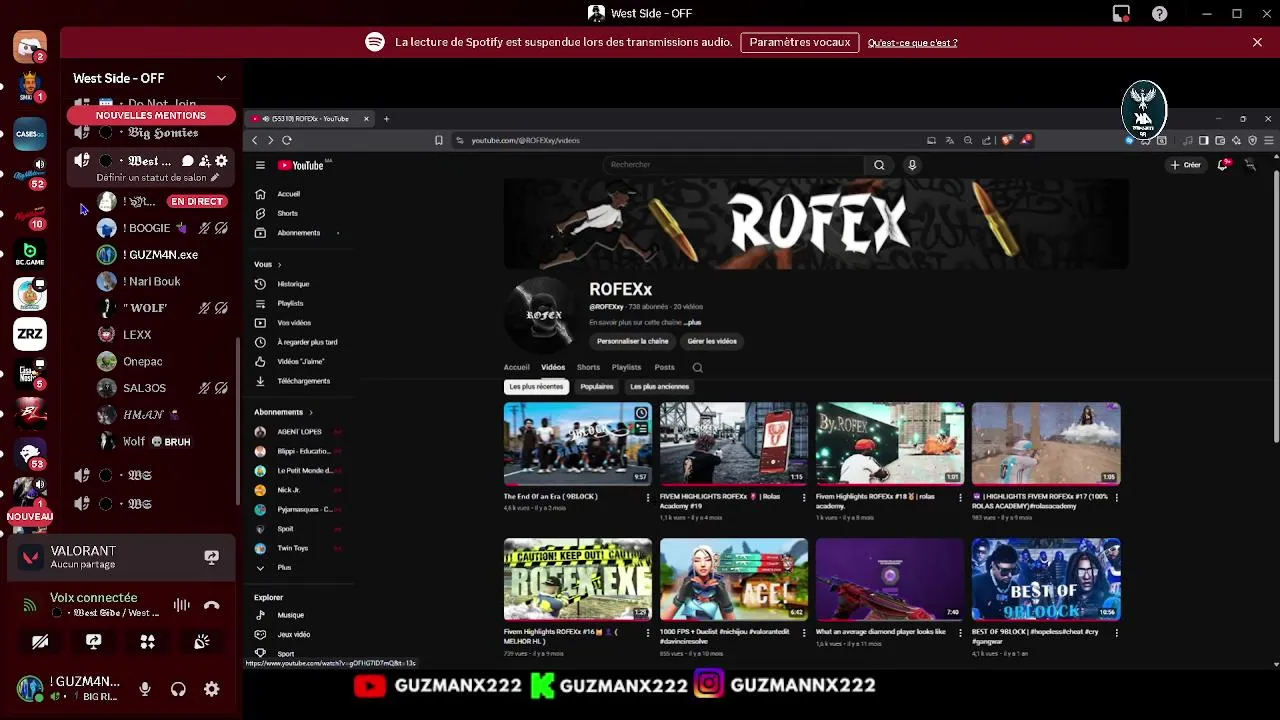Select voice member ! BOOGIE
The height and width of the screenshot is (720, 1280).
[x=163, y=228]
